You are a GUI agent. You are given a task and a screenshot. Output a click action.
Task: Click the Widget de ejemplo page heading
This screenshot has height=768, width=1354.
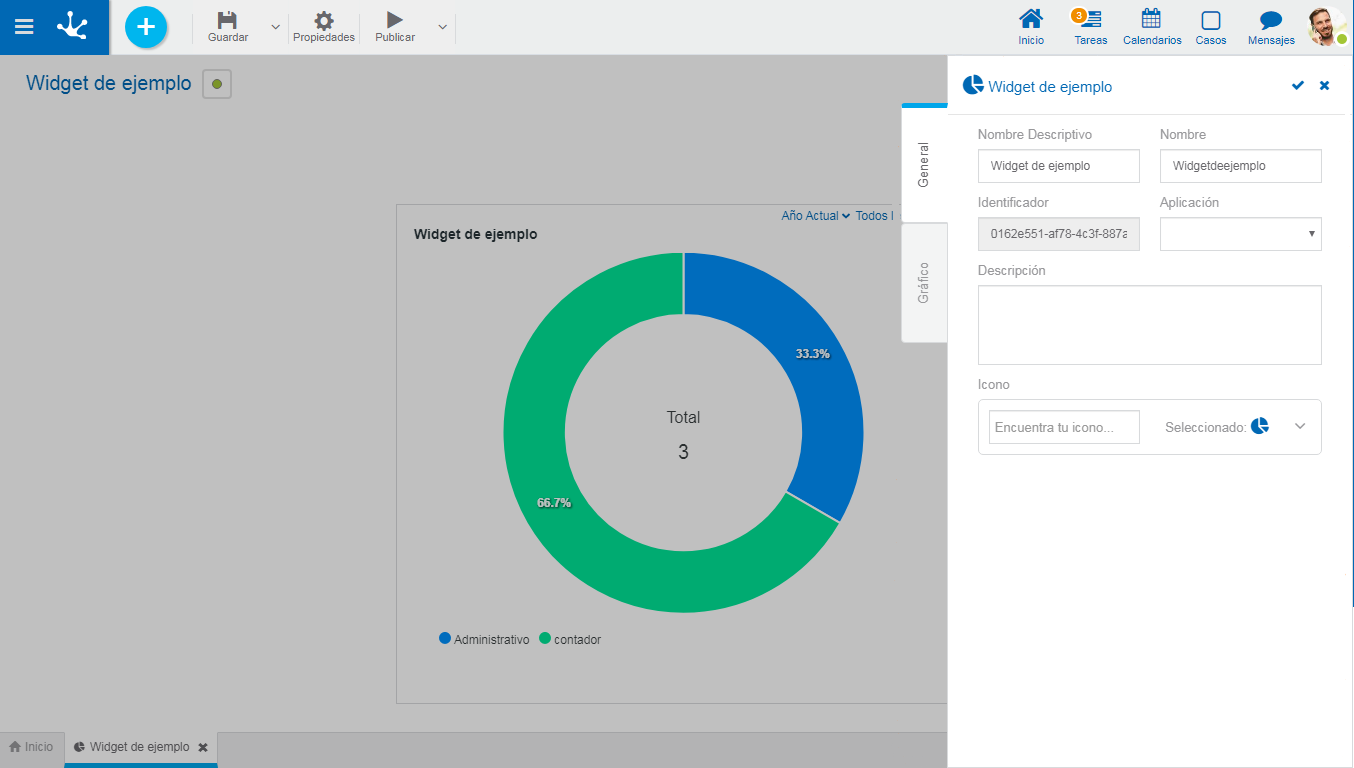(109, 83)
